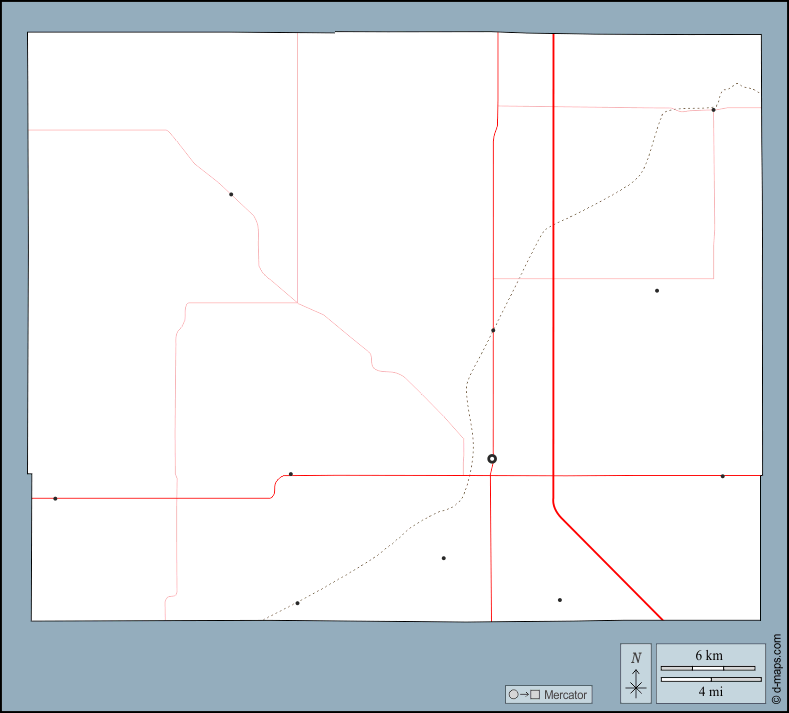The width and height of the screenshot is (789, 713).
Task: Click the 6 km scale bar
Action: (710, 668)
